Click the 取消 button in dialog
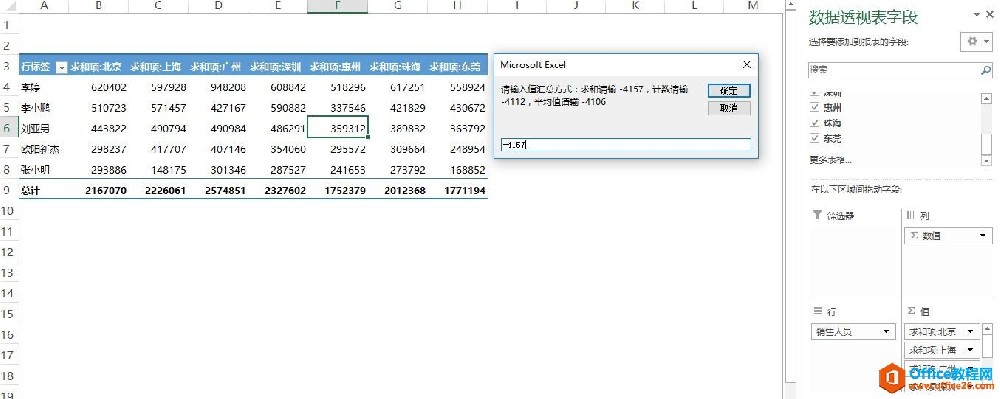Viewport: 1000px width, 399px height. pyautogui.click(x=729, y=108)
